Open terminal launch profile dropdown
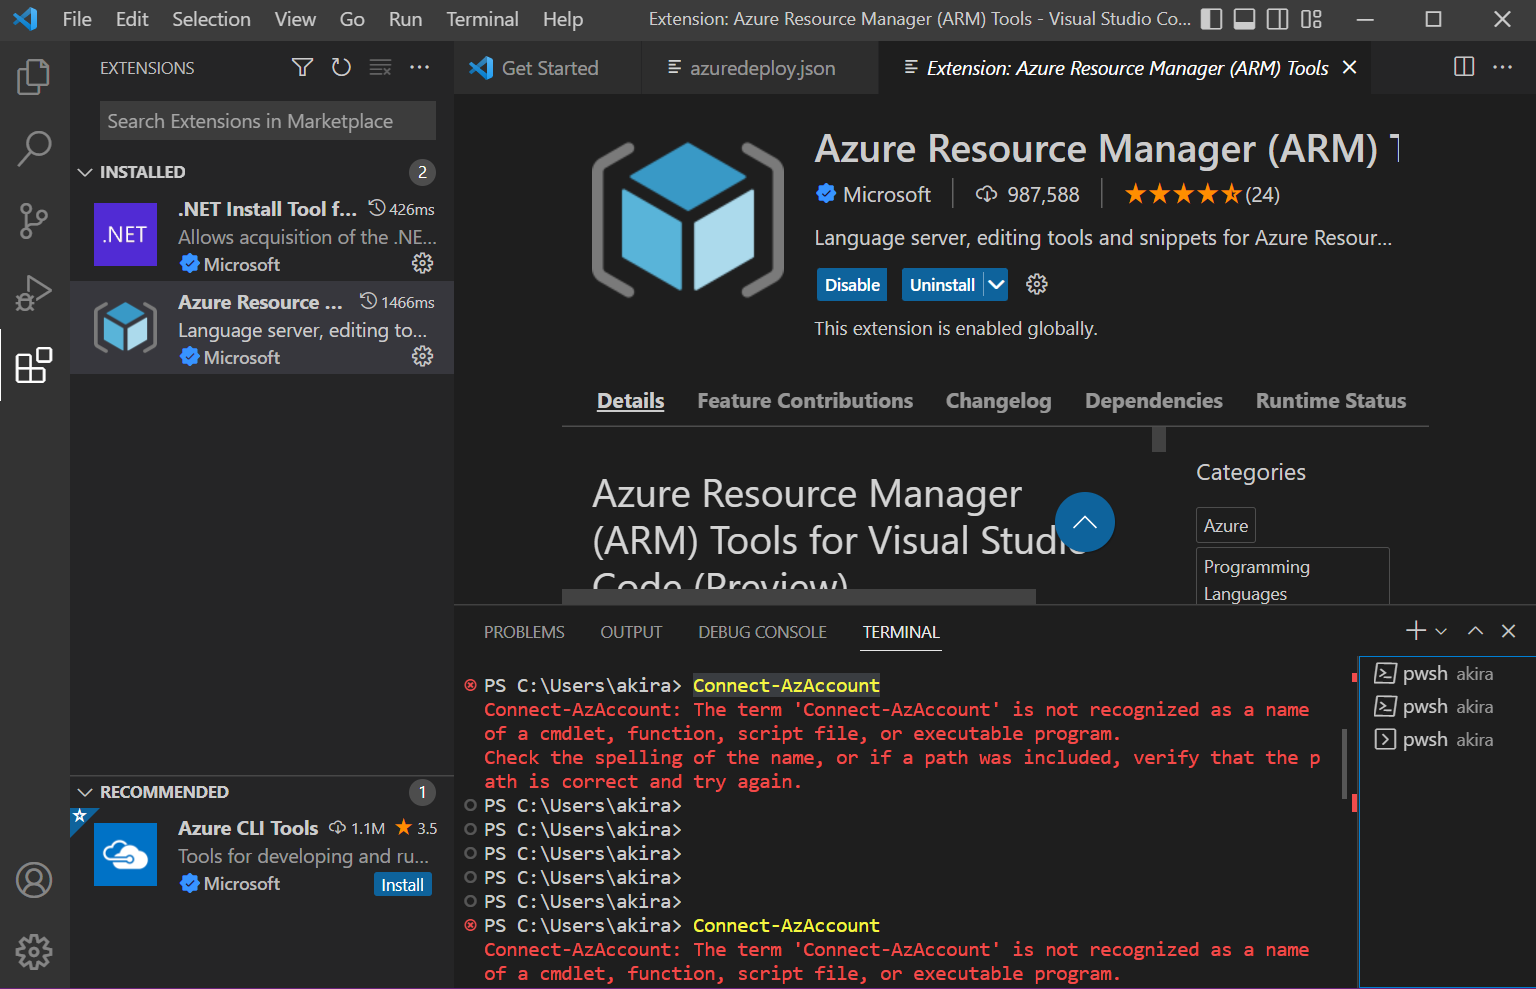1536x989 pixels. coord(1441,631)
